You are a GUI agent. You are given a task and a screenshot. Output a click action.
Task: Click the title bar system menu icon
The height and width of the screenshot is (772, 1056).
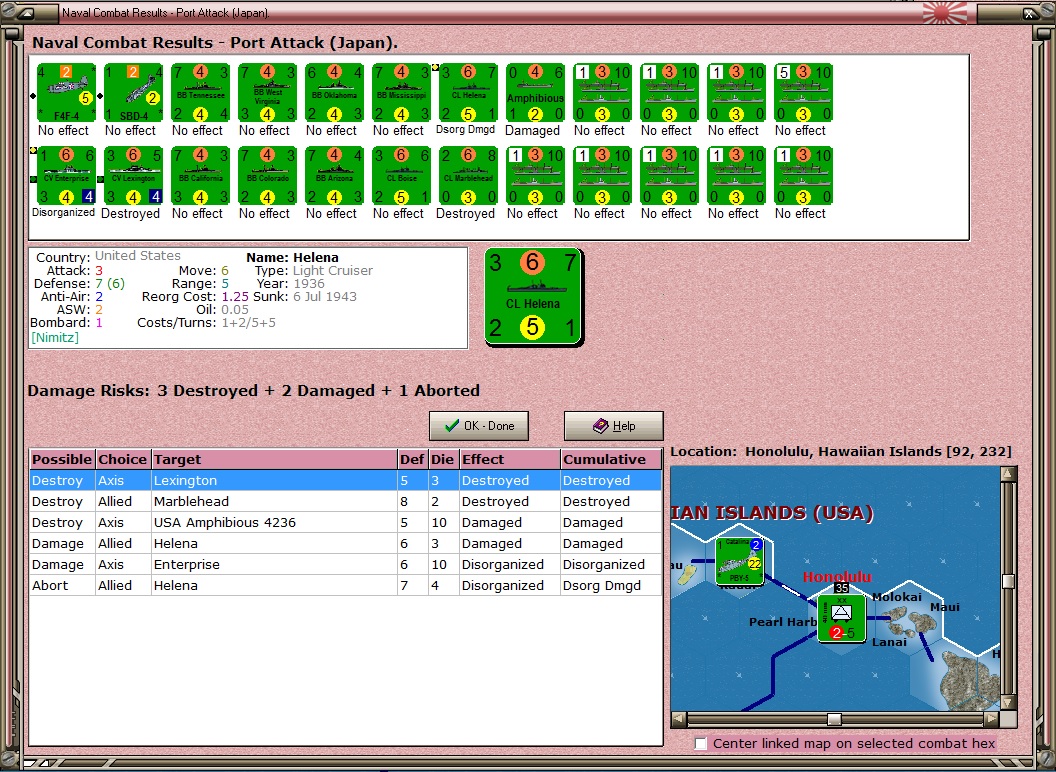coord(25,13)
